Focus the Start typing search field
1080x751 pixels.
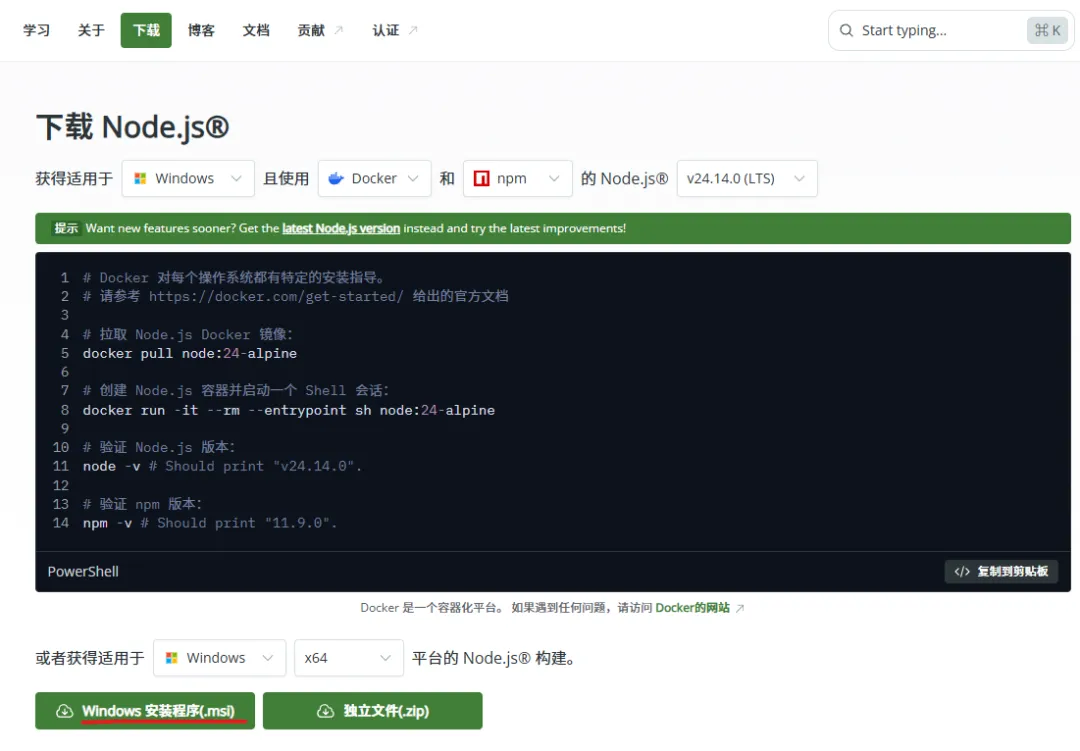(951, 30)
